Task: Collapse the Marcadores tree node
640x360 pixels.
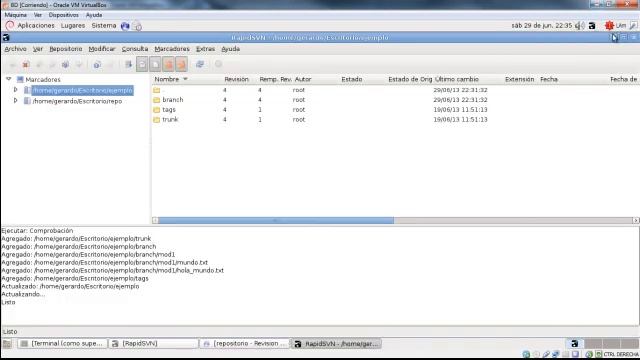Action: click(9, 79)
